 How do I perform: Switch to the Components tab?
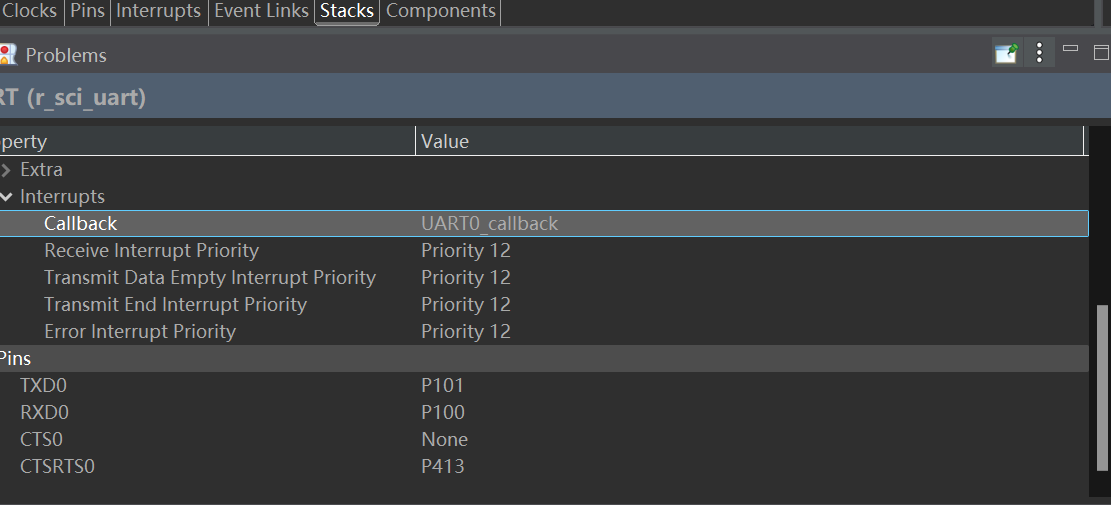(x=441, y=11)
